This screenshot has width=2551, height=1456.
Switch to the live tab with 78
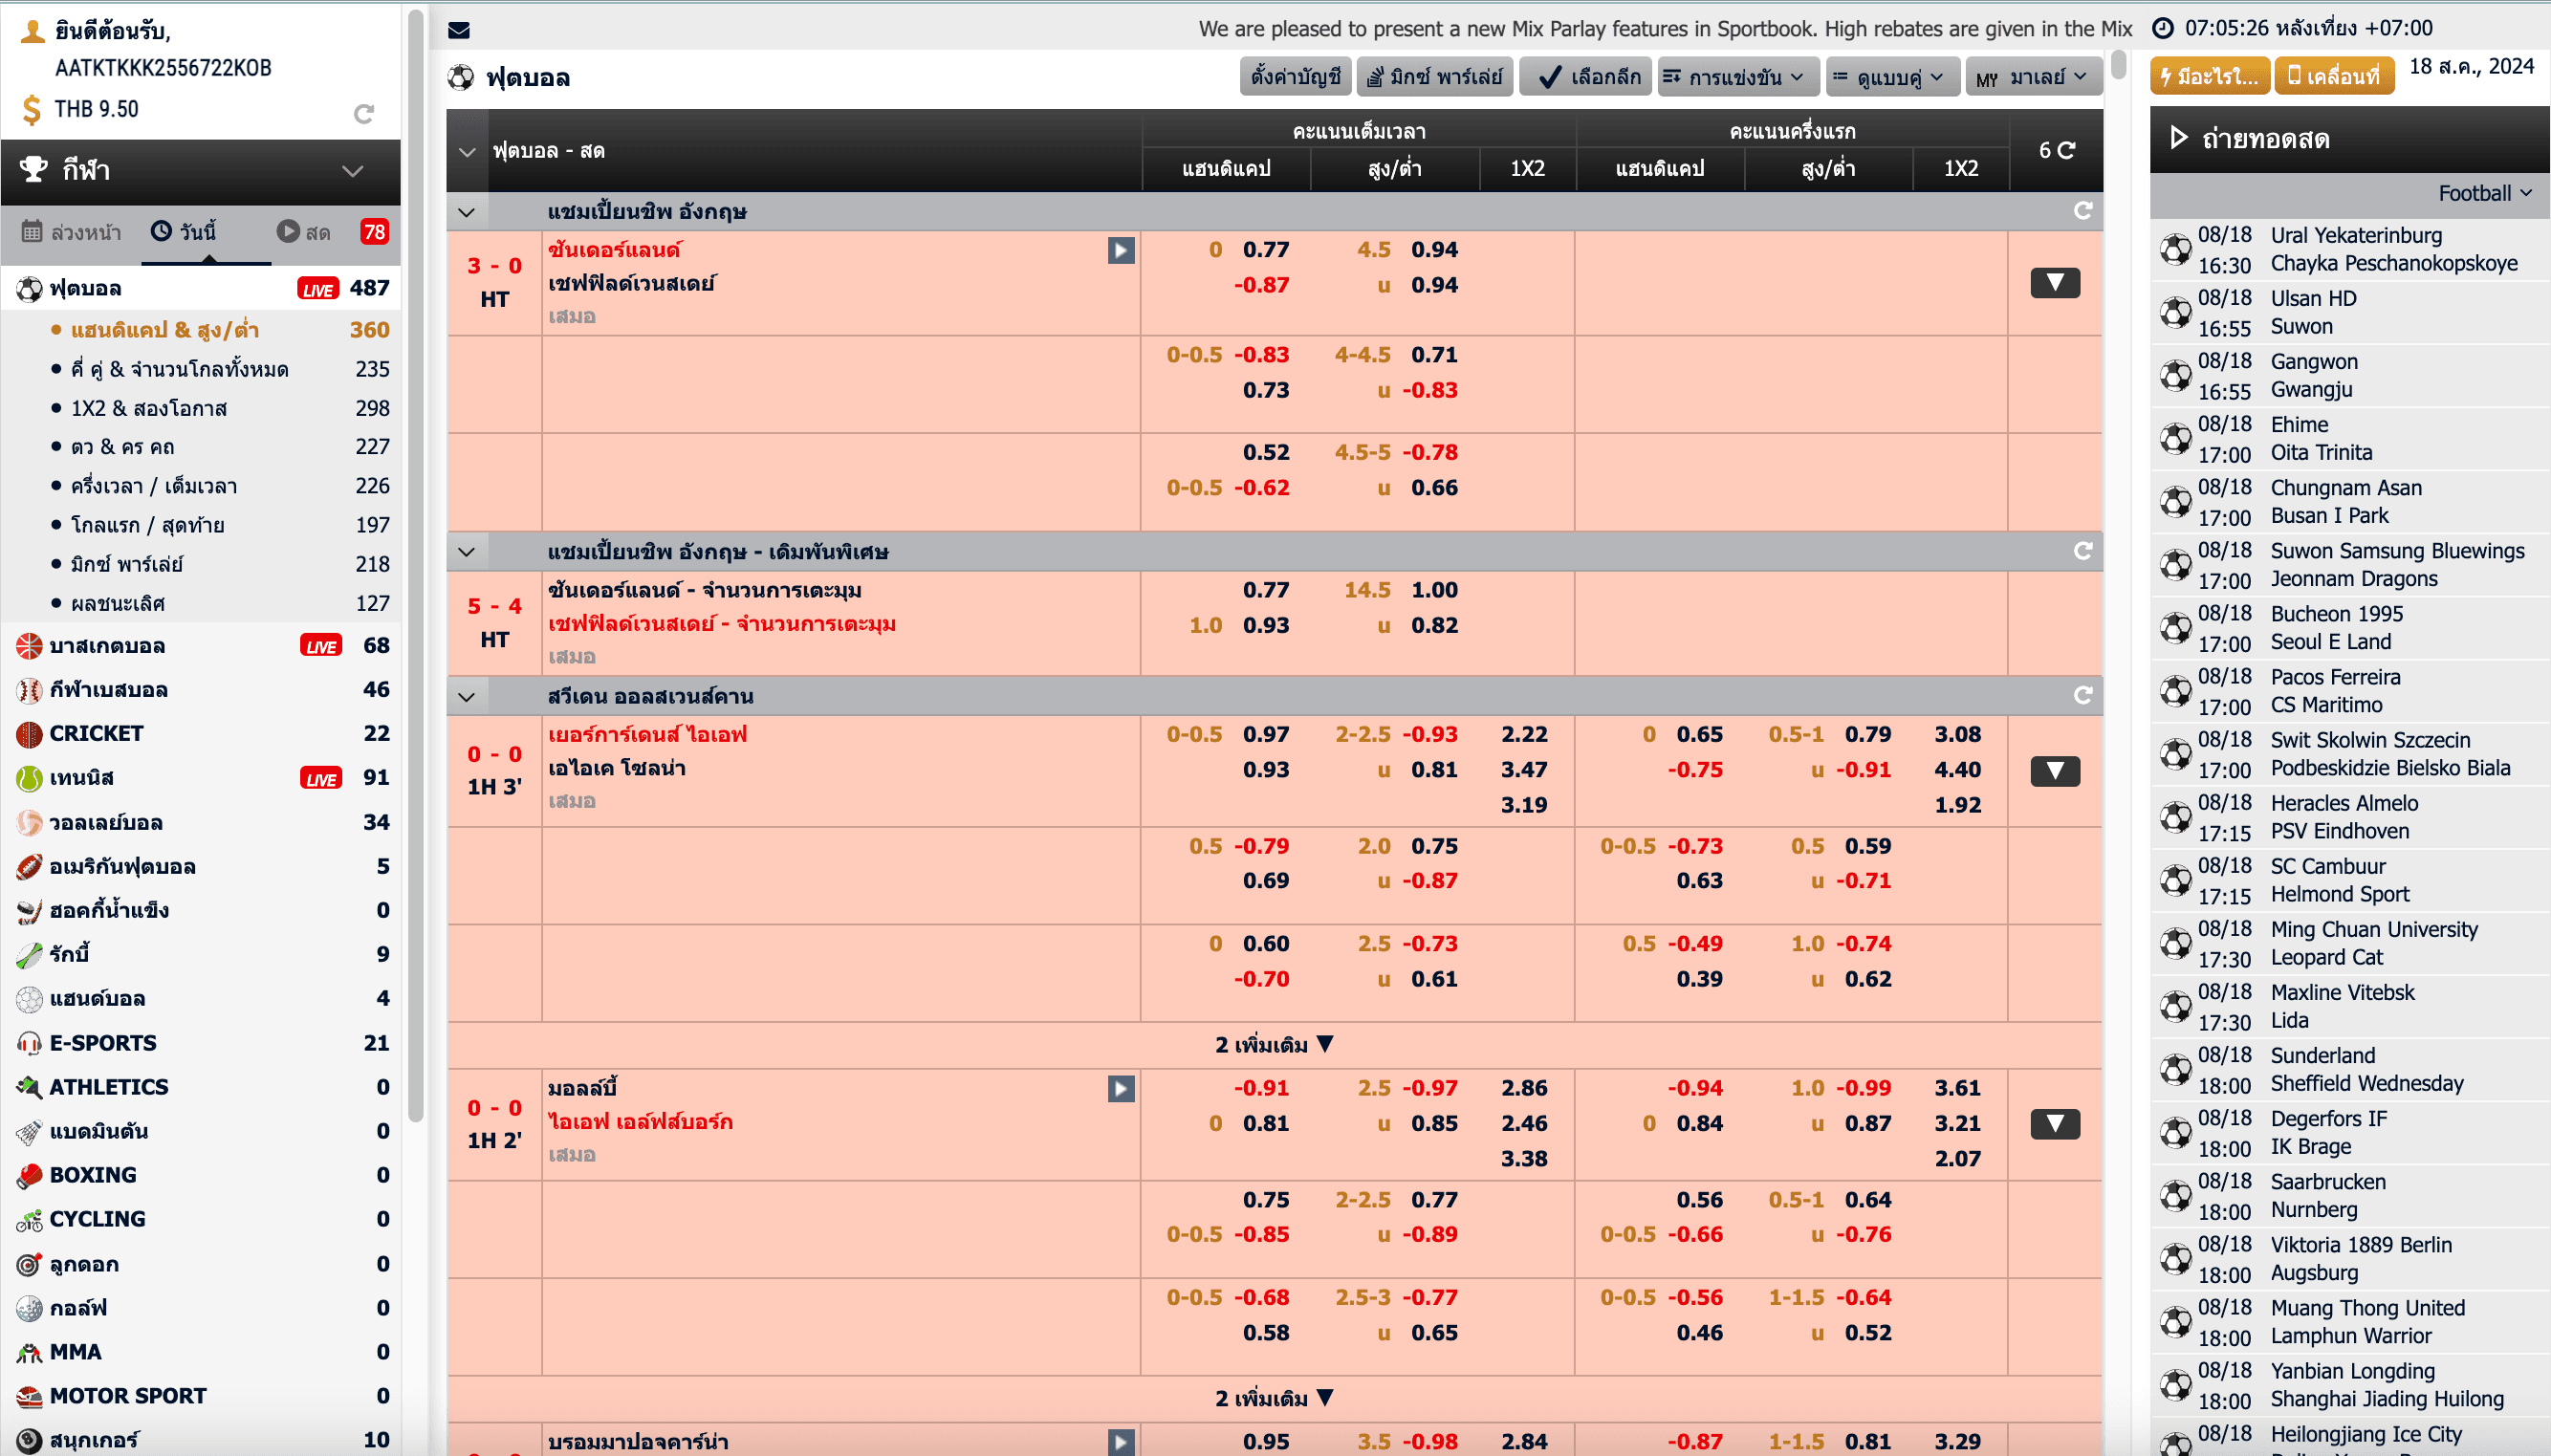coord(332,232)
